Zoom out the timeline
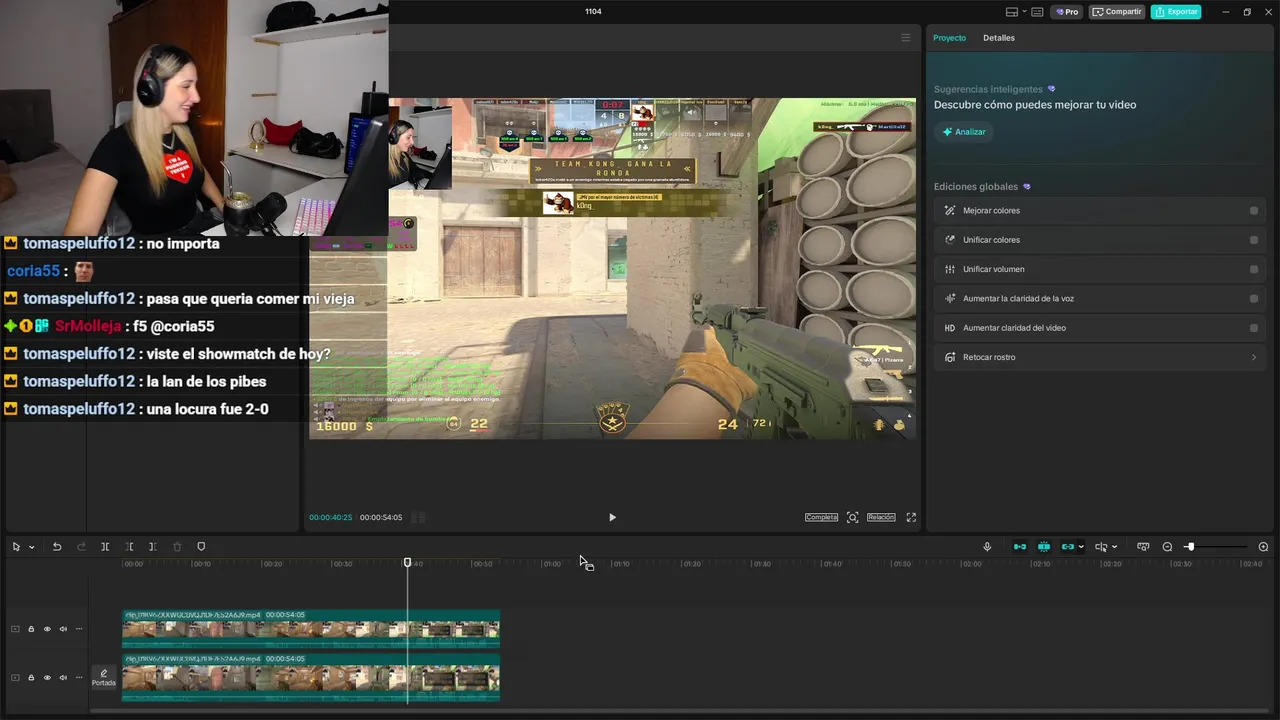Screen dimensions: 1280x720 click(1167, 547)
